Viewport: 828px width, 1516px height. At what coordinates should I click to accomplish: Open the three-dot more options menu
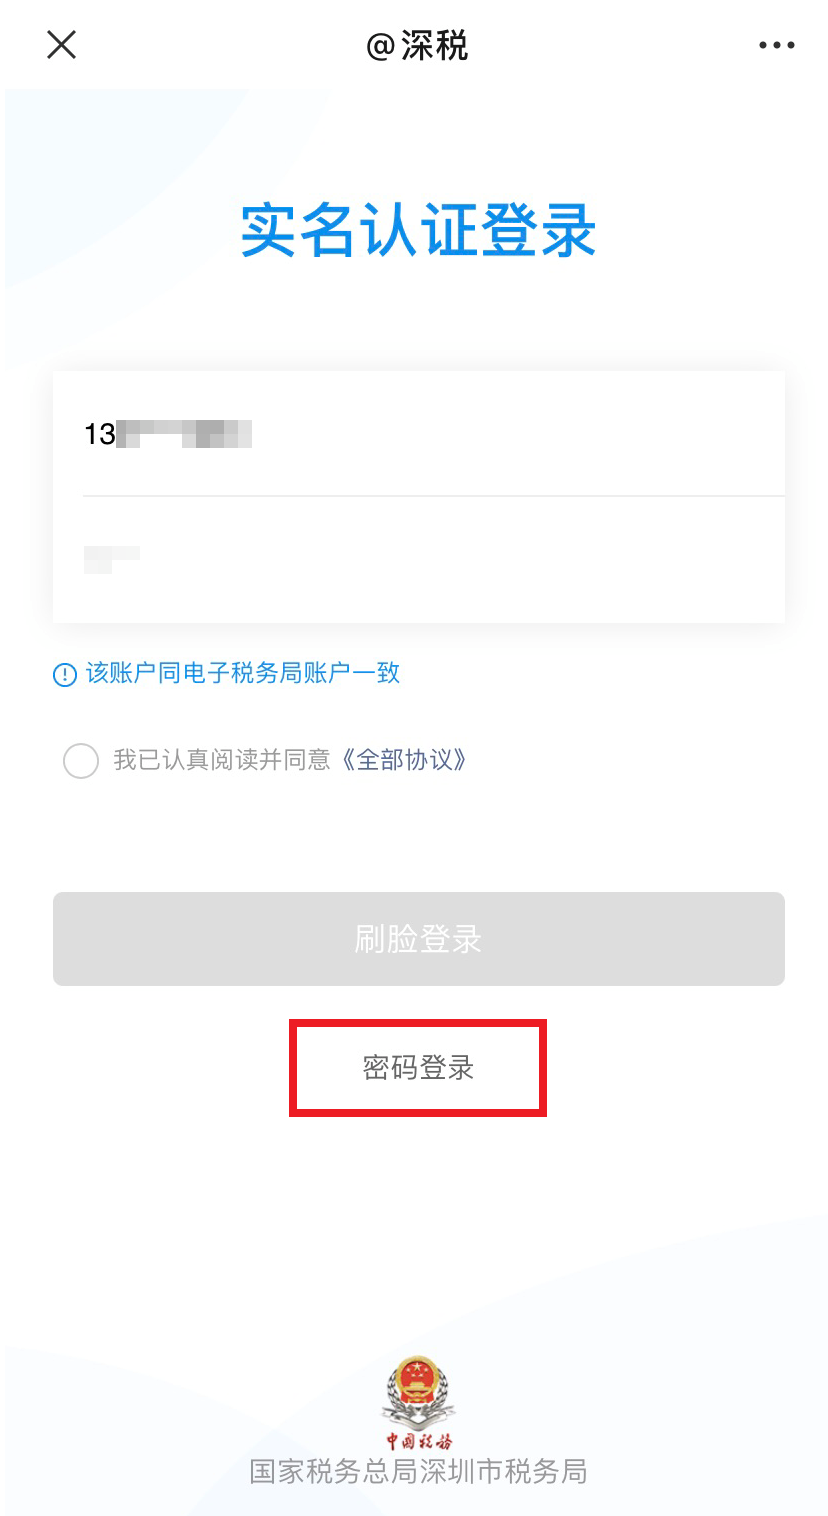coord(777,45)
